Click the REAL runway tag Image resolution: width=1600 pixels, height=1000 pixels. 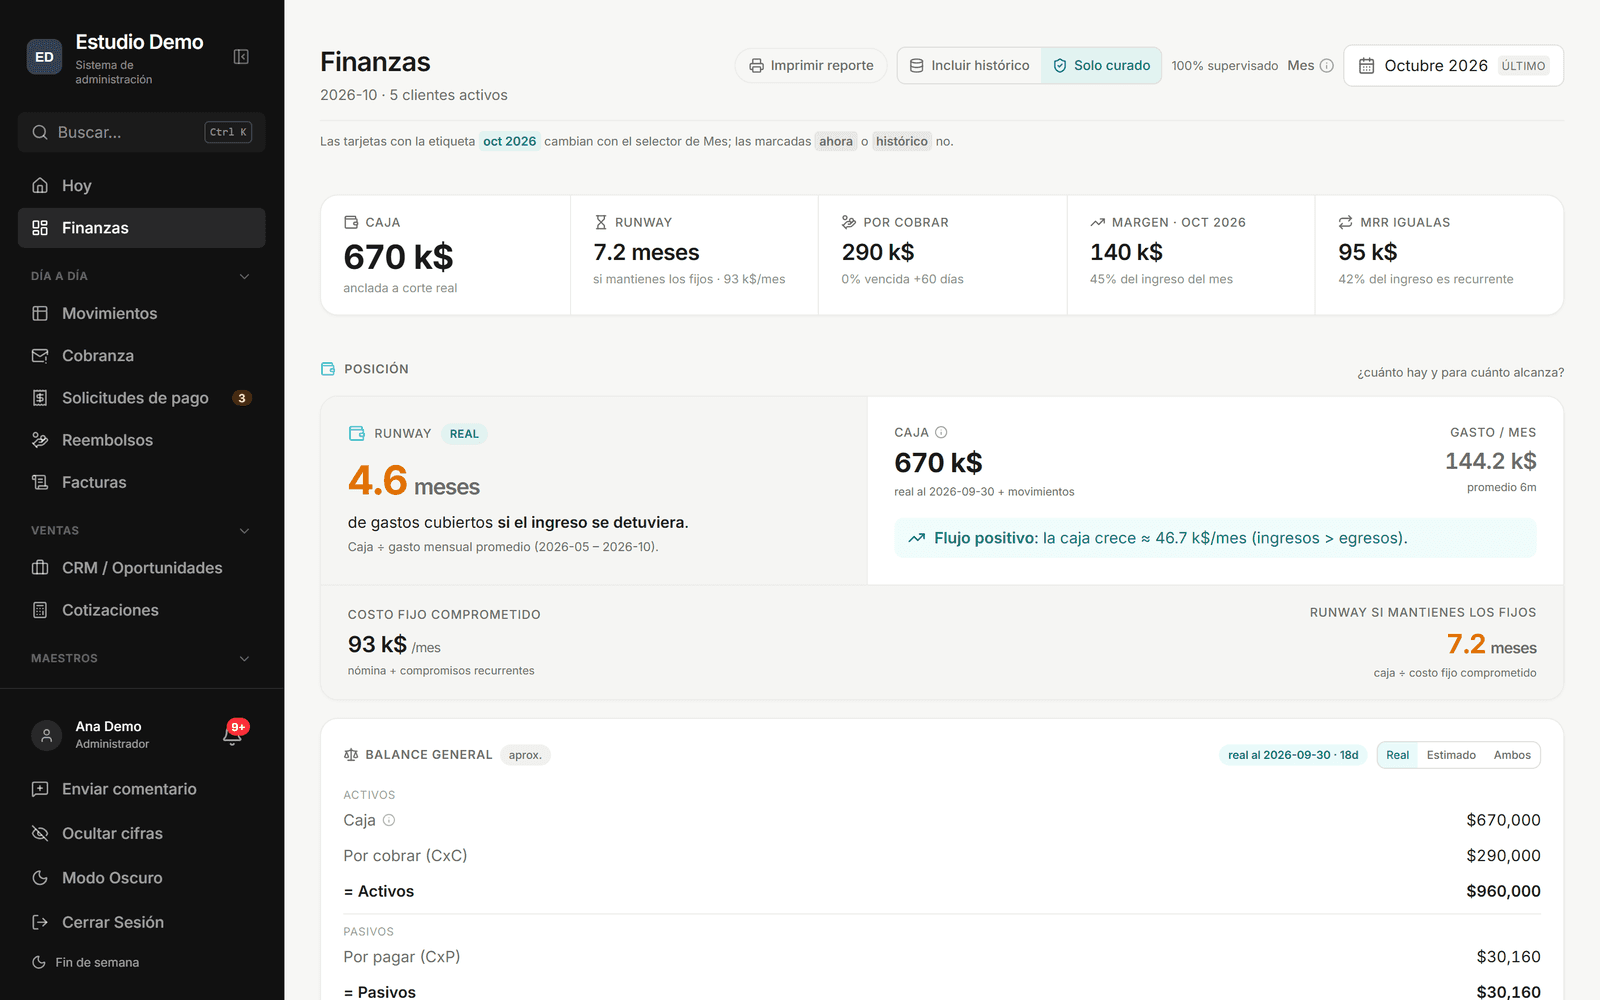pyautogui.click(x=464, y=434)
